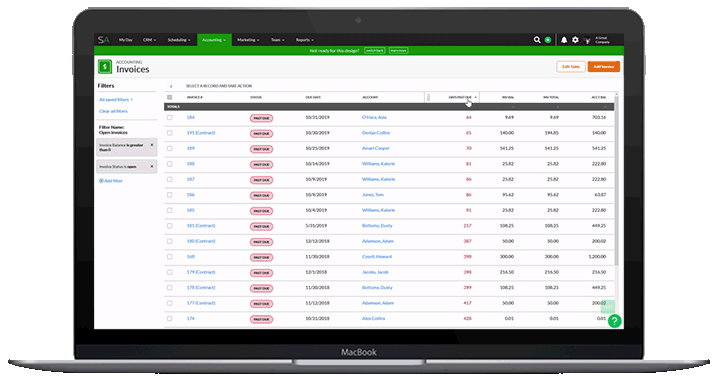720x376 pixels.
Task: Toggle the select-all checkbox in table header
Action: tap(169, 97)
